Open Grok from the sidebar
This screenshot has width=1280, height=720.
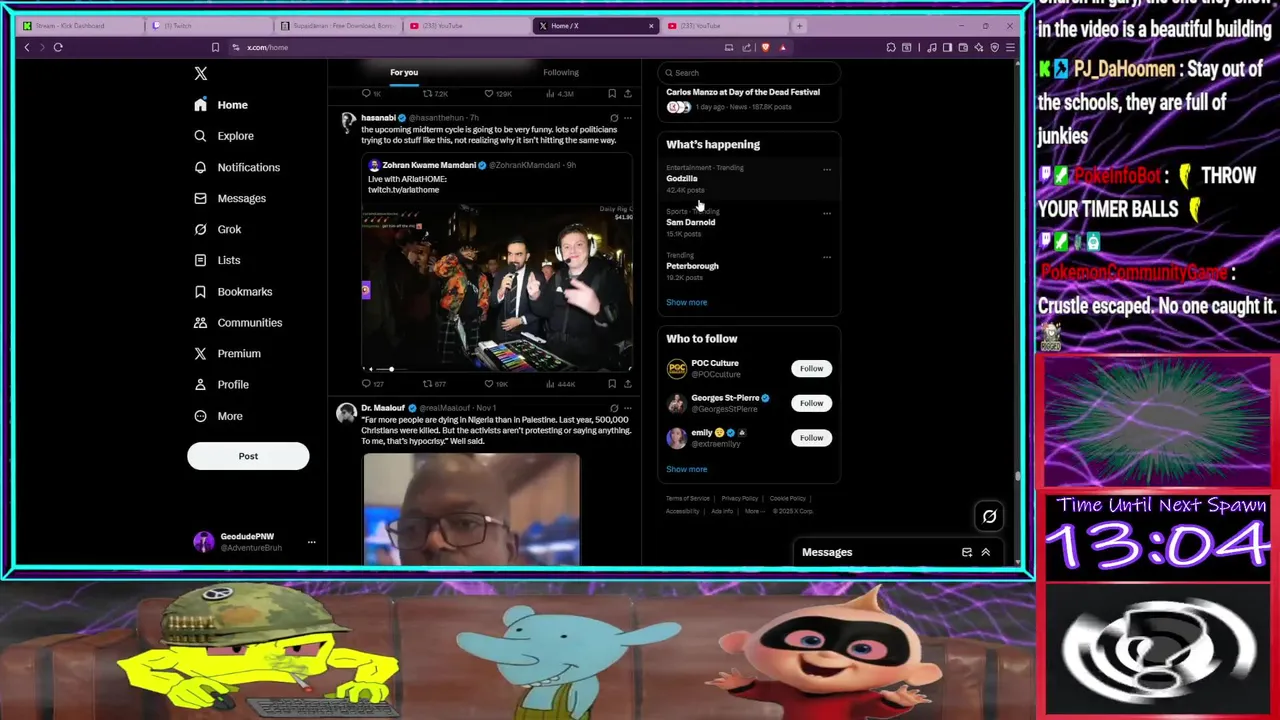pos(218,229)
